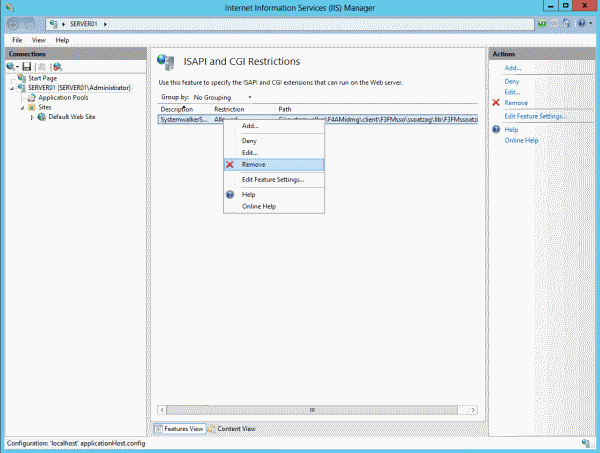Viewport: 600px width, 453px height.
Task: Click the horizontal scrollbar right arrow
Action: (x=473, y=410)
